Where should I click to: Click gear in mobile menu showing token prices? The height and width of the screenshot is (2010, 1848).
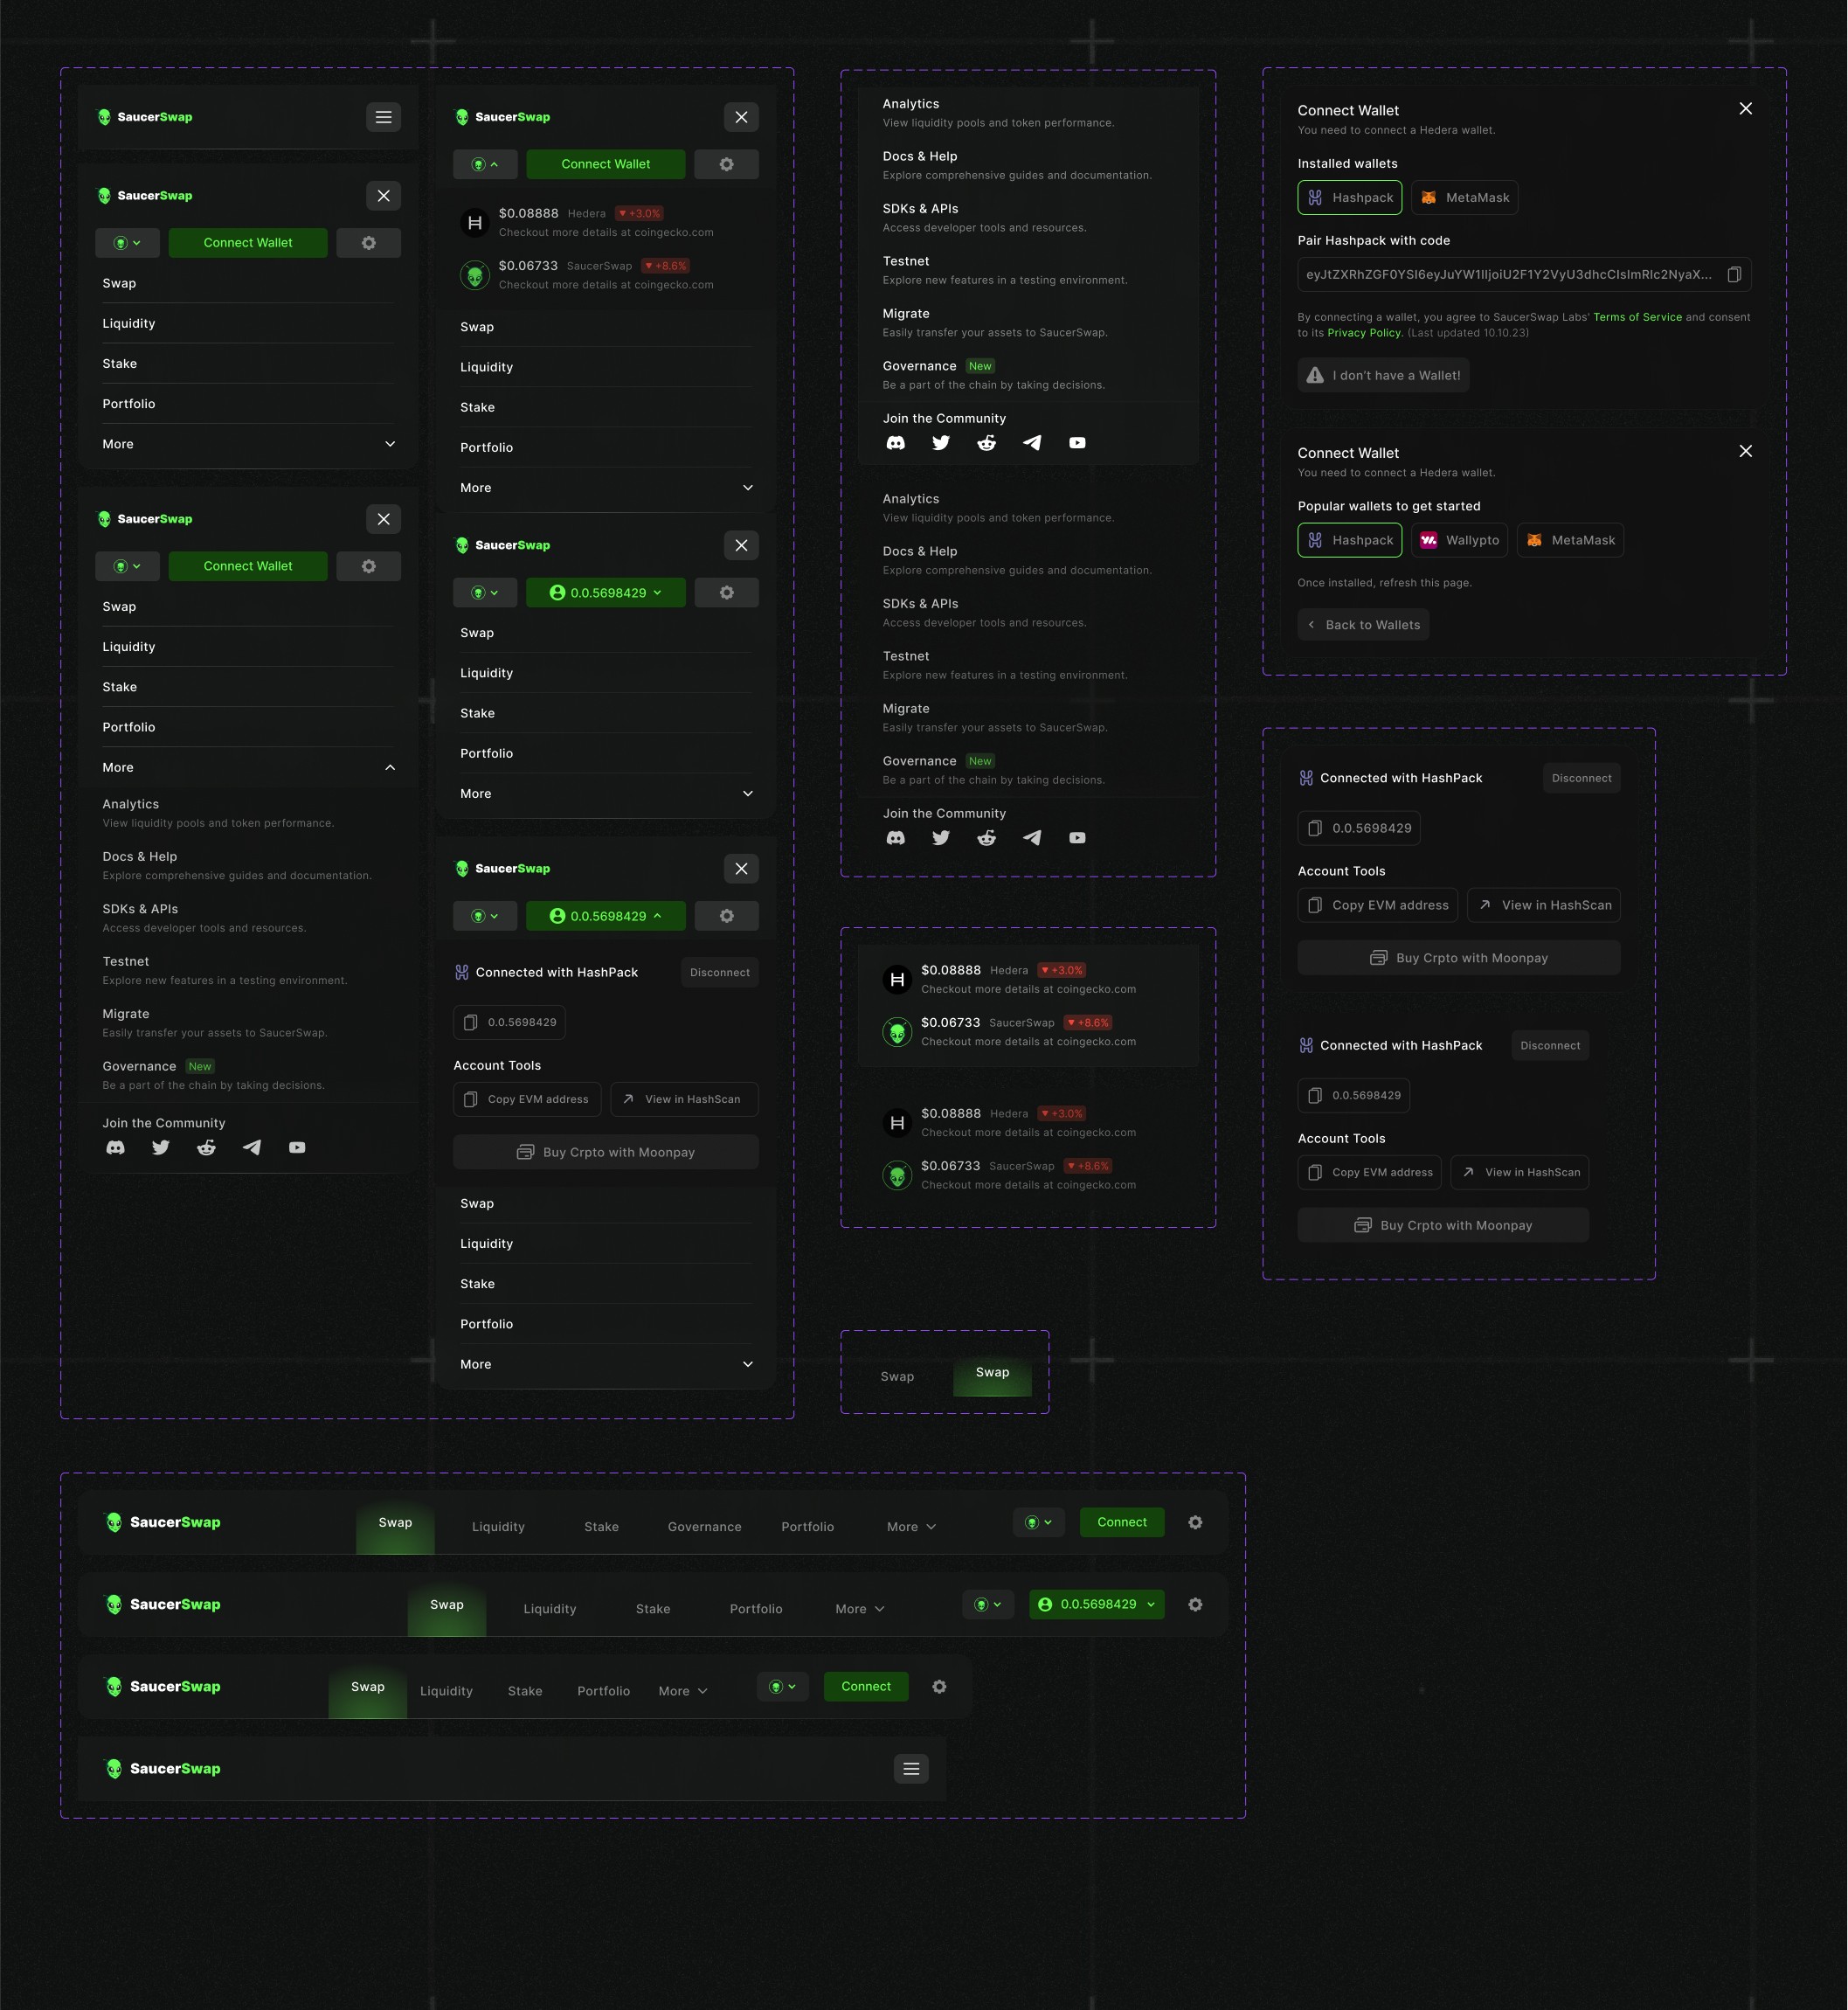click(726, 164)
